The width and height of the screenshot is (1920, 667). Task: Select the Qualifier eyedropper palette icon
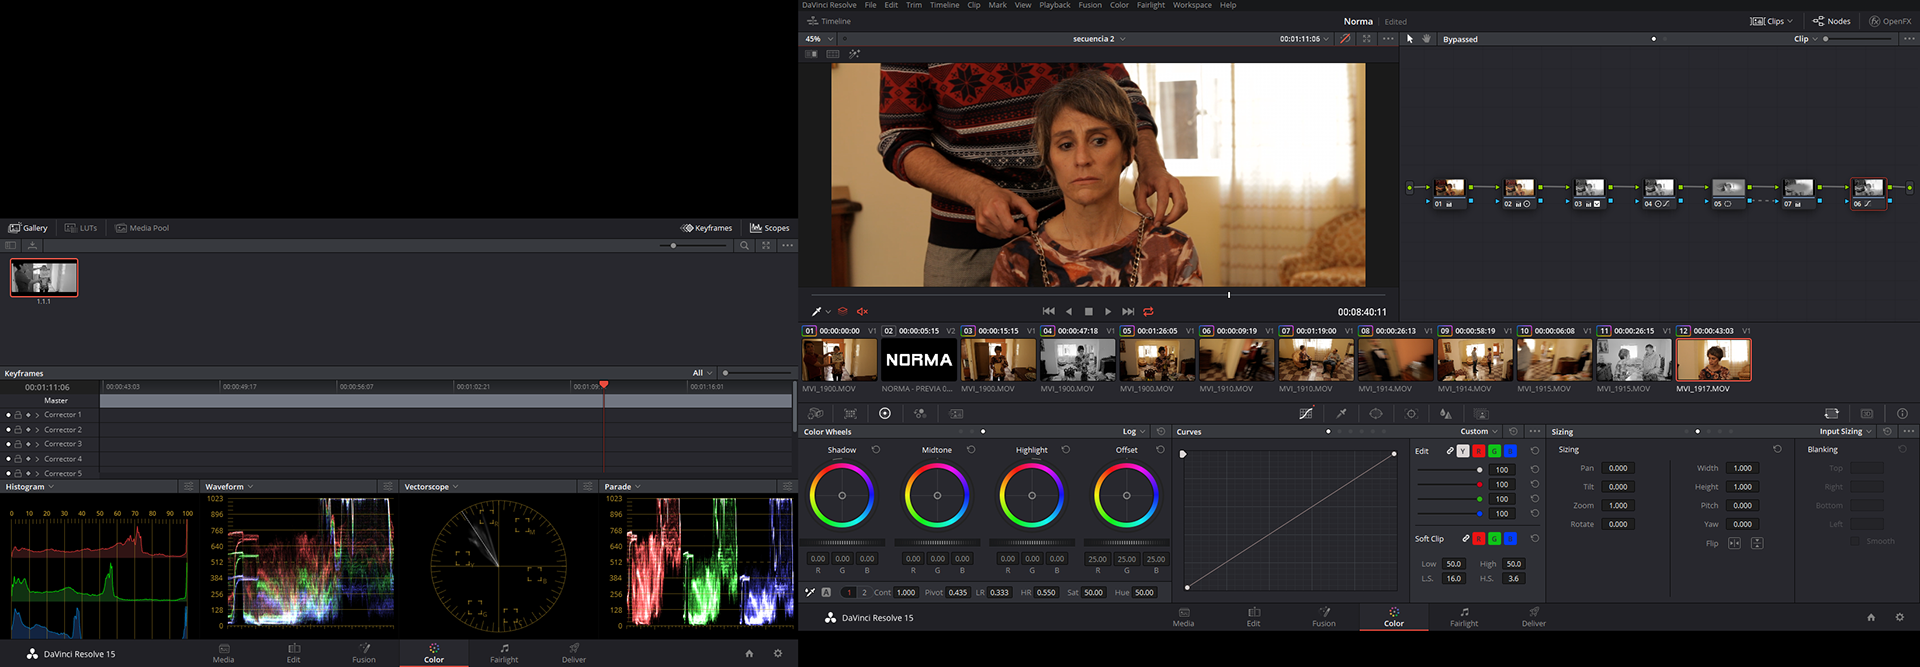point(1341,414)
